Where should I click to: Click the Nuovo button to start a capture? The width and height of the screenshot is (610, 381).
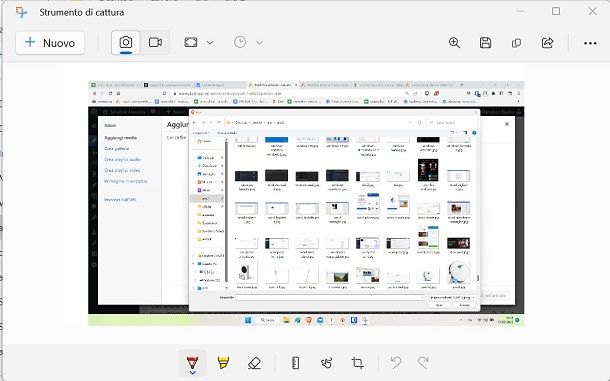click(50, 42)
